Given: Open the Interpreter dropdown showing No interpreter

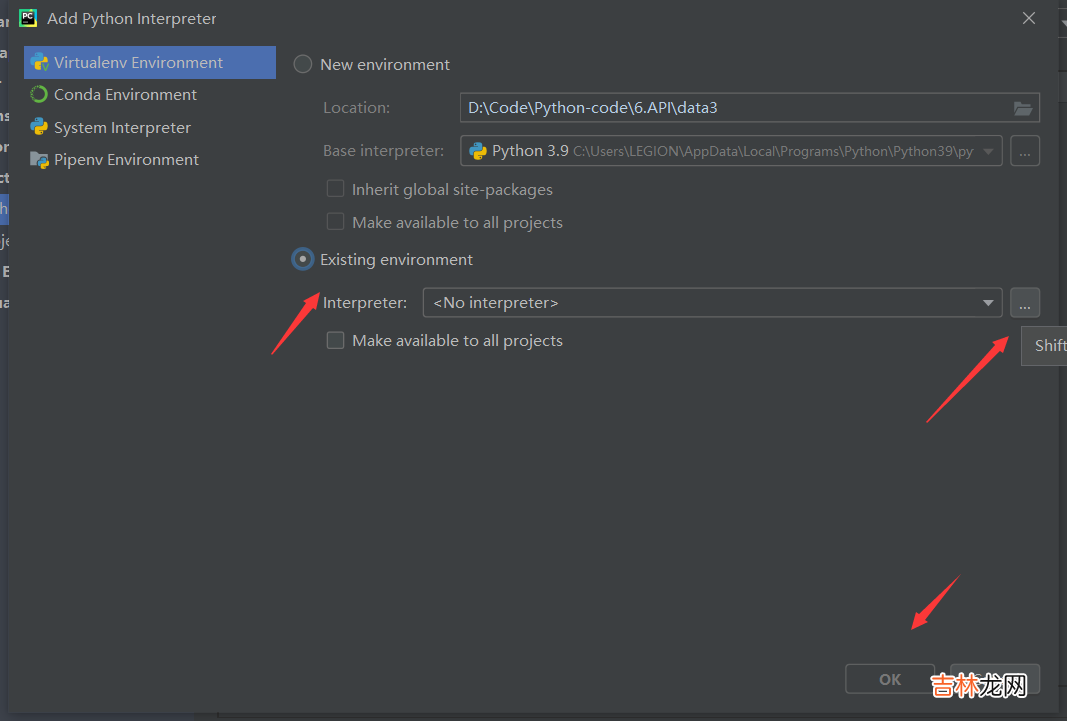Looking at the screenshot, I should [x=712, y=302].
